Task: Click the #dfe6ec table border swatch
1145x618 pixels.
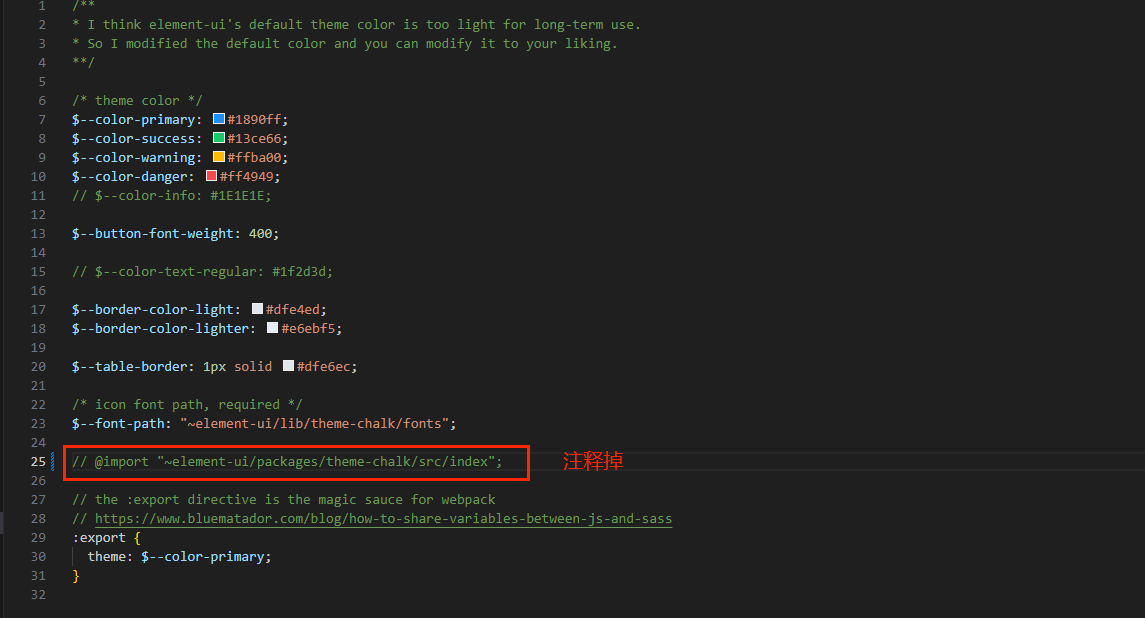Action: coord(288,366)
